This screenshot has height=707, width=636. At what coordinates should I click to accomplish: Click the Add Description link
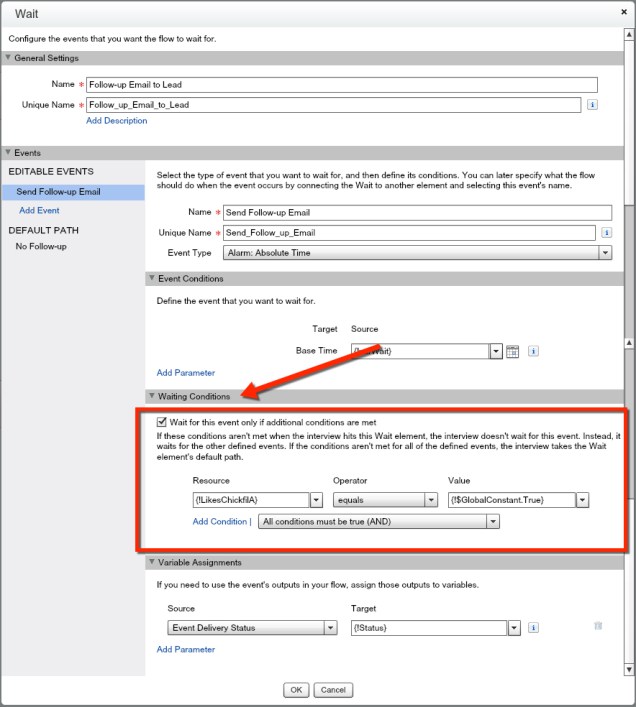(116, 121)
